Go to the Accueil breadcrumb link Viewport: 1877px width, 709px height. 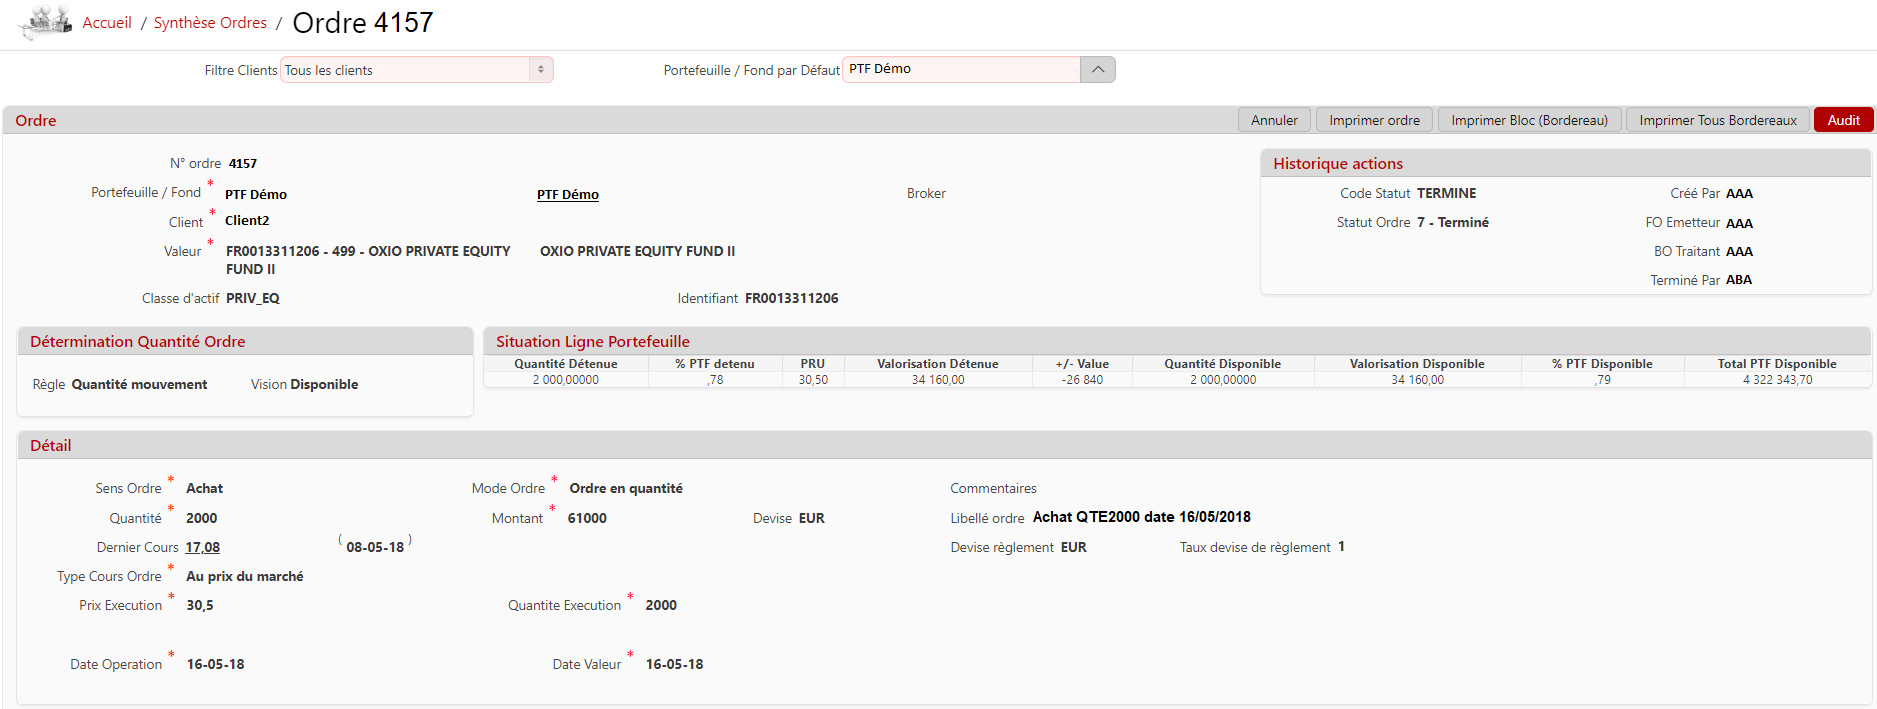(x=107, y=23)
